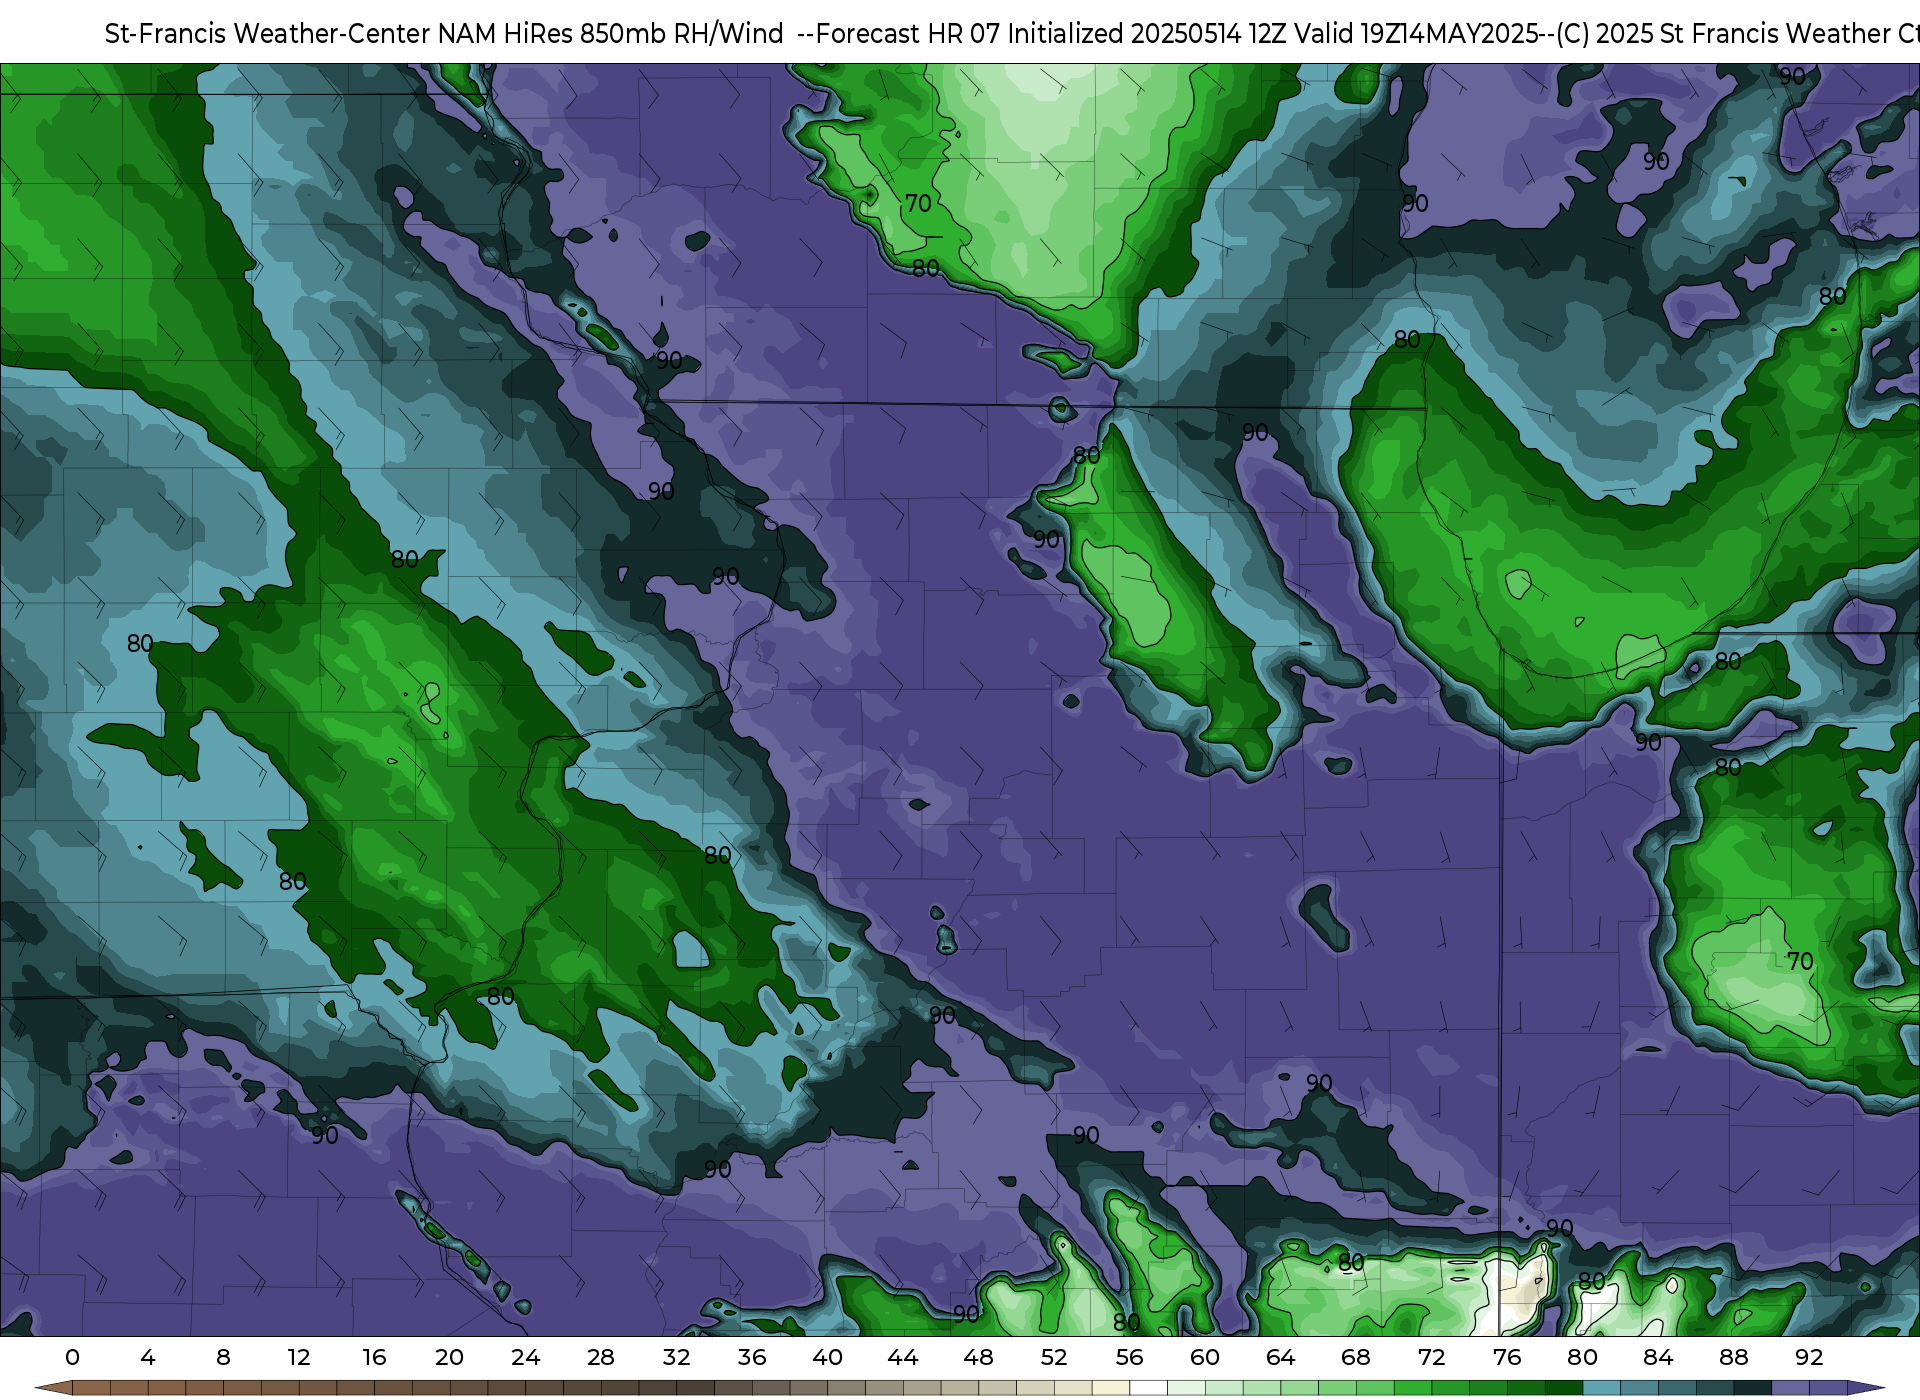
Task: Click the colorbar label '84'
Action: tap(1658, 1357)
